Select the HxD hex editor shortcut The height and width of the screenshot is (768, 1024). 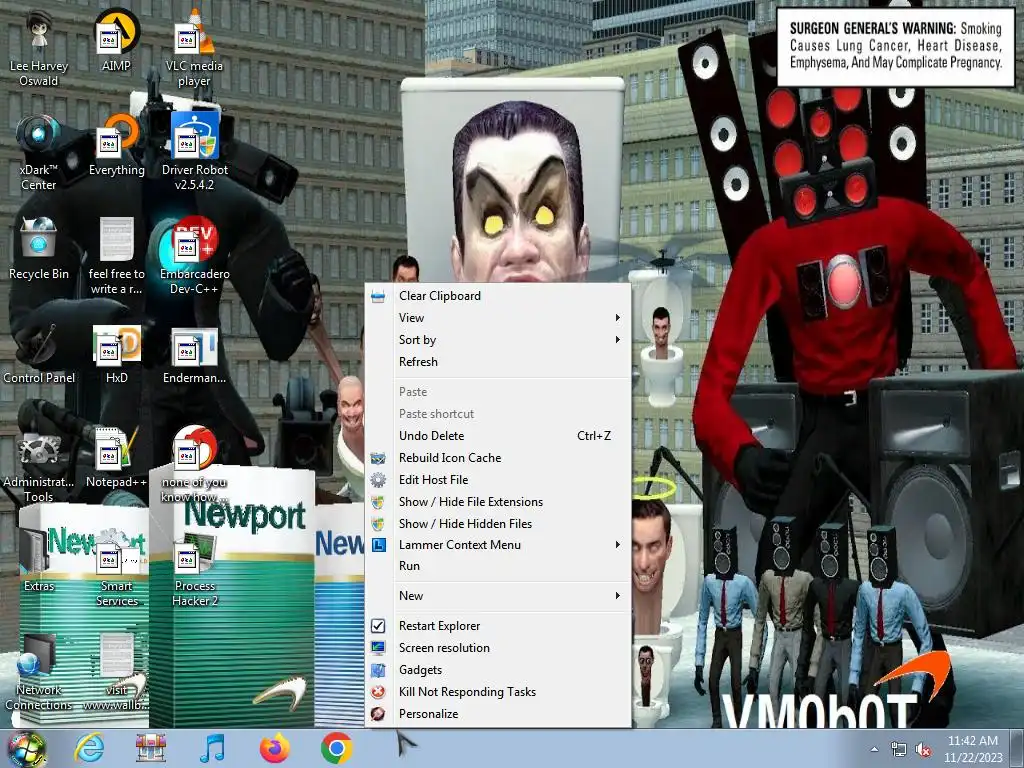click(116, 353)
